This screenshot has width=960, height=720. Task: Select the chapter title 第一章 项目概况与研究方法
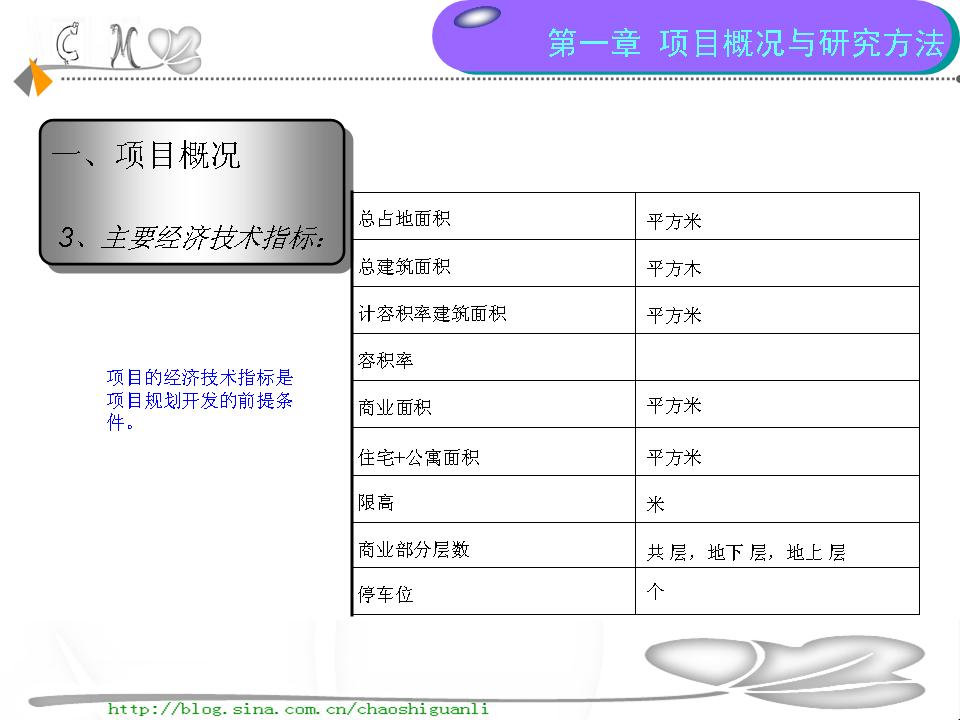click(745, 43)
